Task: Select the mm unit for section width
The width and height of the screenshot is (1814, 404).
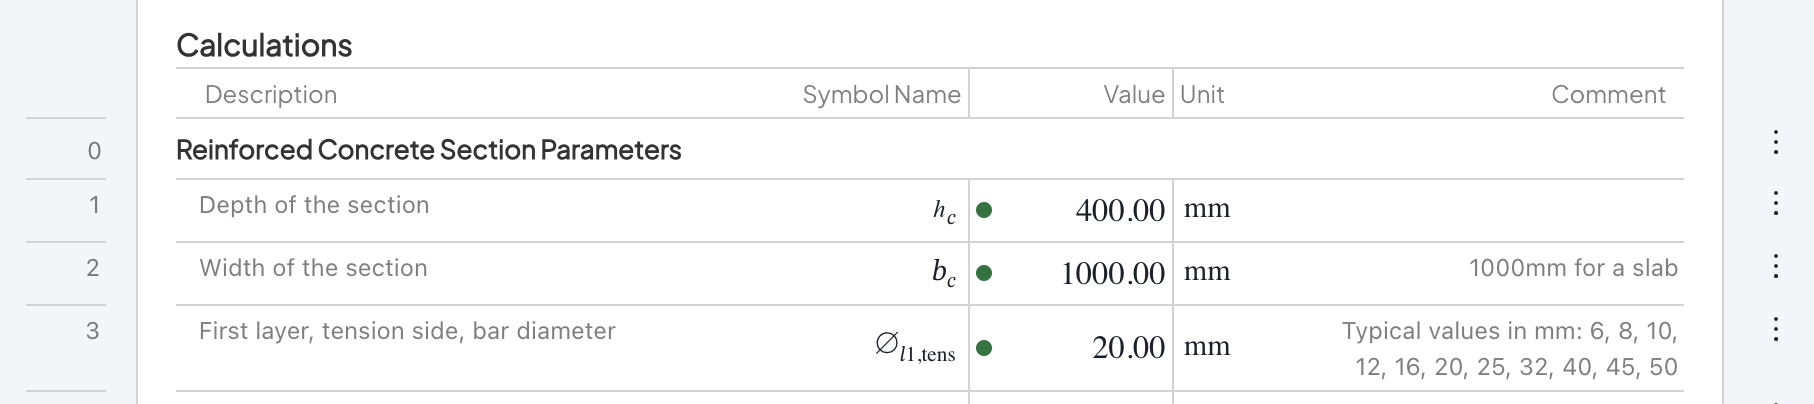Action: (x=1207, y=272)
